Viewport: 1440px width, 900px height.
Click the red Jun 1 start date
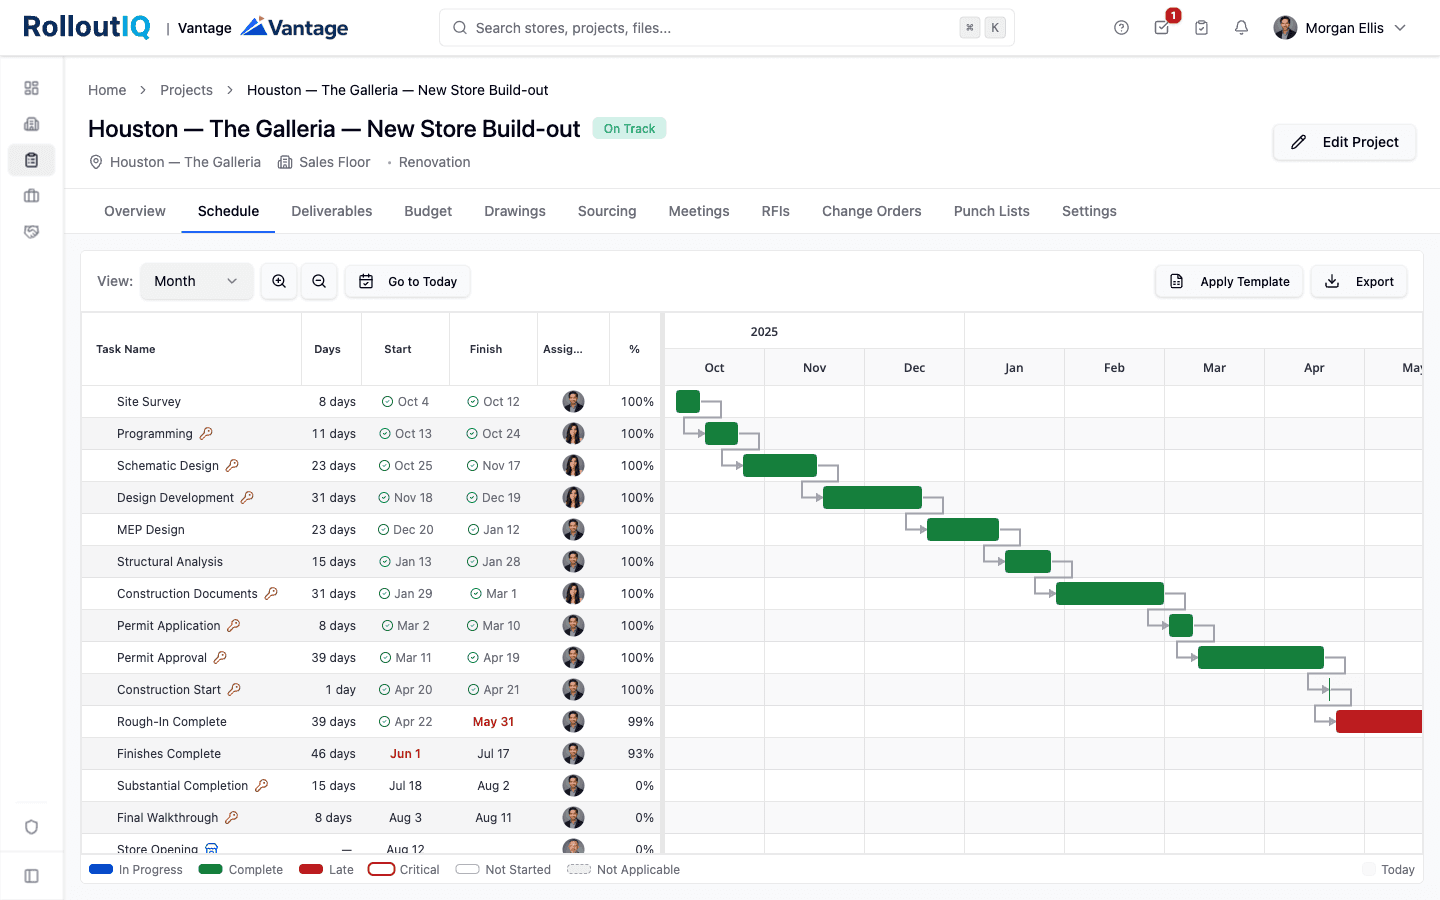tap(405, 754)
